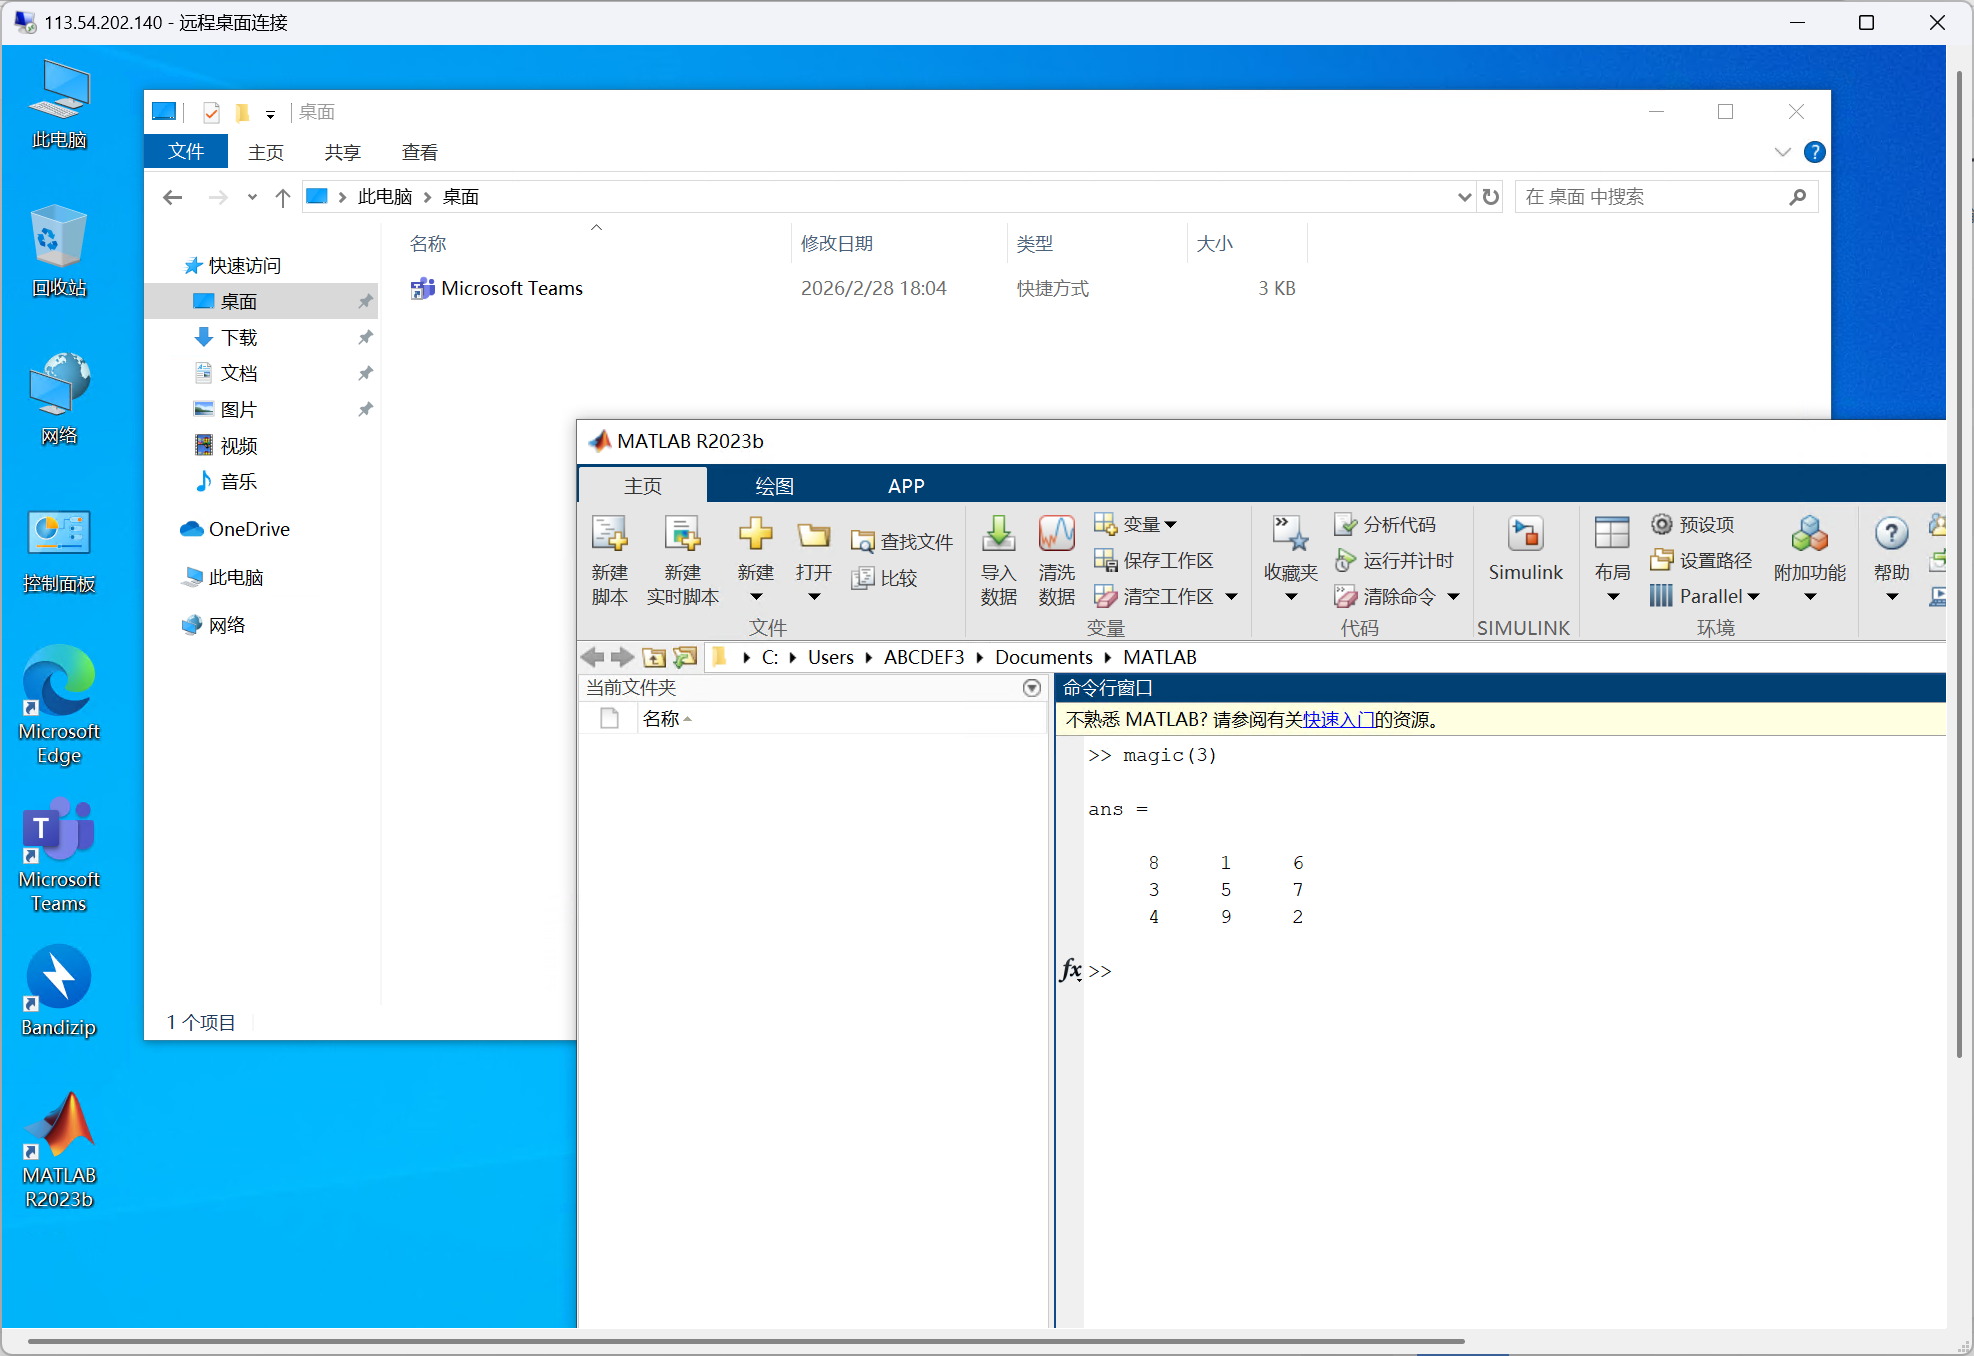Select Downloads (下载) in Explorer sidebar
Viewport: 1974px width, 1356px height.
point(239,338)
